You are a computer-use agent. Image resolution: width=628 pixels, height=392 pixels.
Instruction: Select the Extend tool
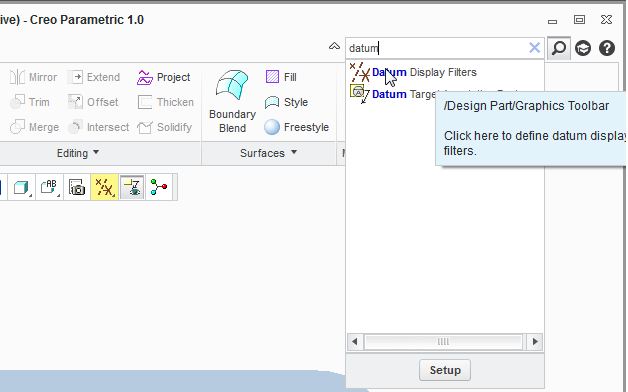tap(94, 77)
